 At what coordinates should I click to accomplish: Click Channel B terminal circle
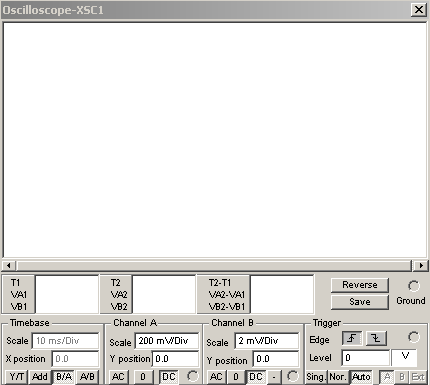[293, 376]
